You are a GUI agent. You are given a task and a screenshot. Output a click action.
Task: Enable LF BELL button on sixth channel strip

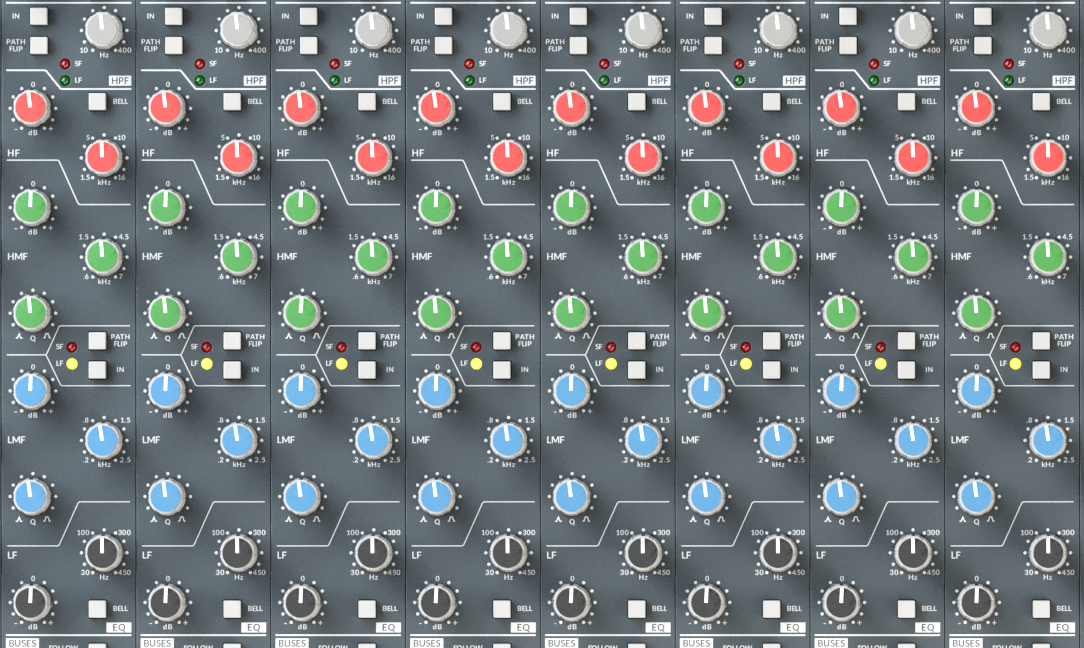(x=771, y=608)
